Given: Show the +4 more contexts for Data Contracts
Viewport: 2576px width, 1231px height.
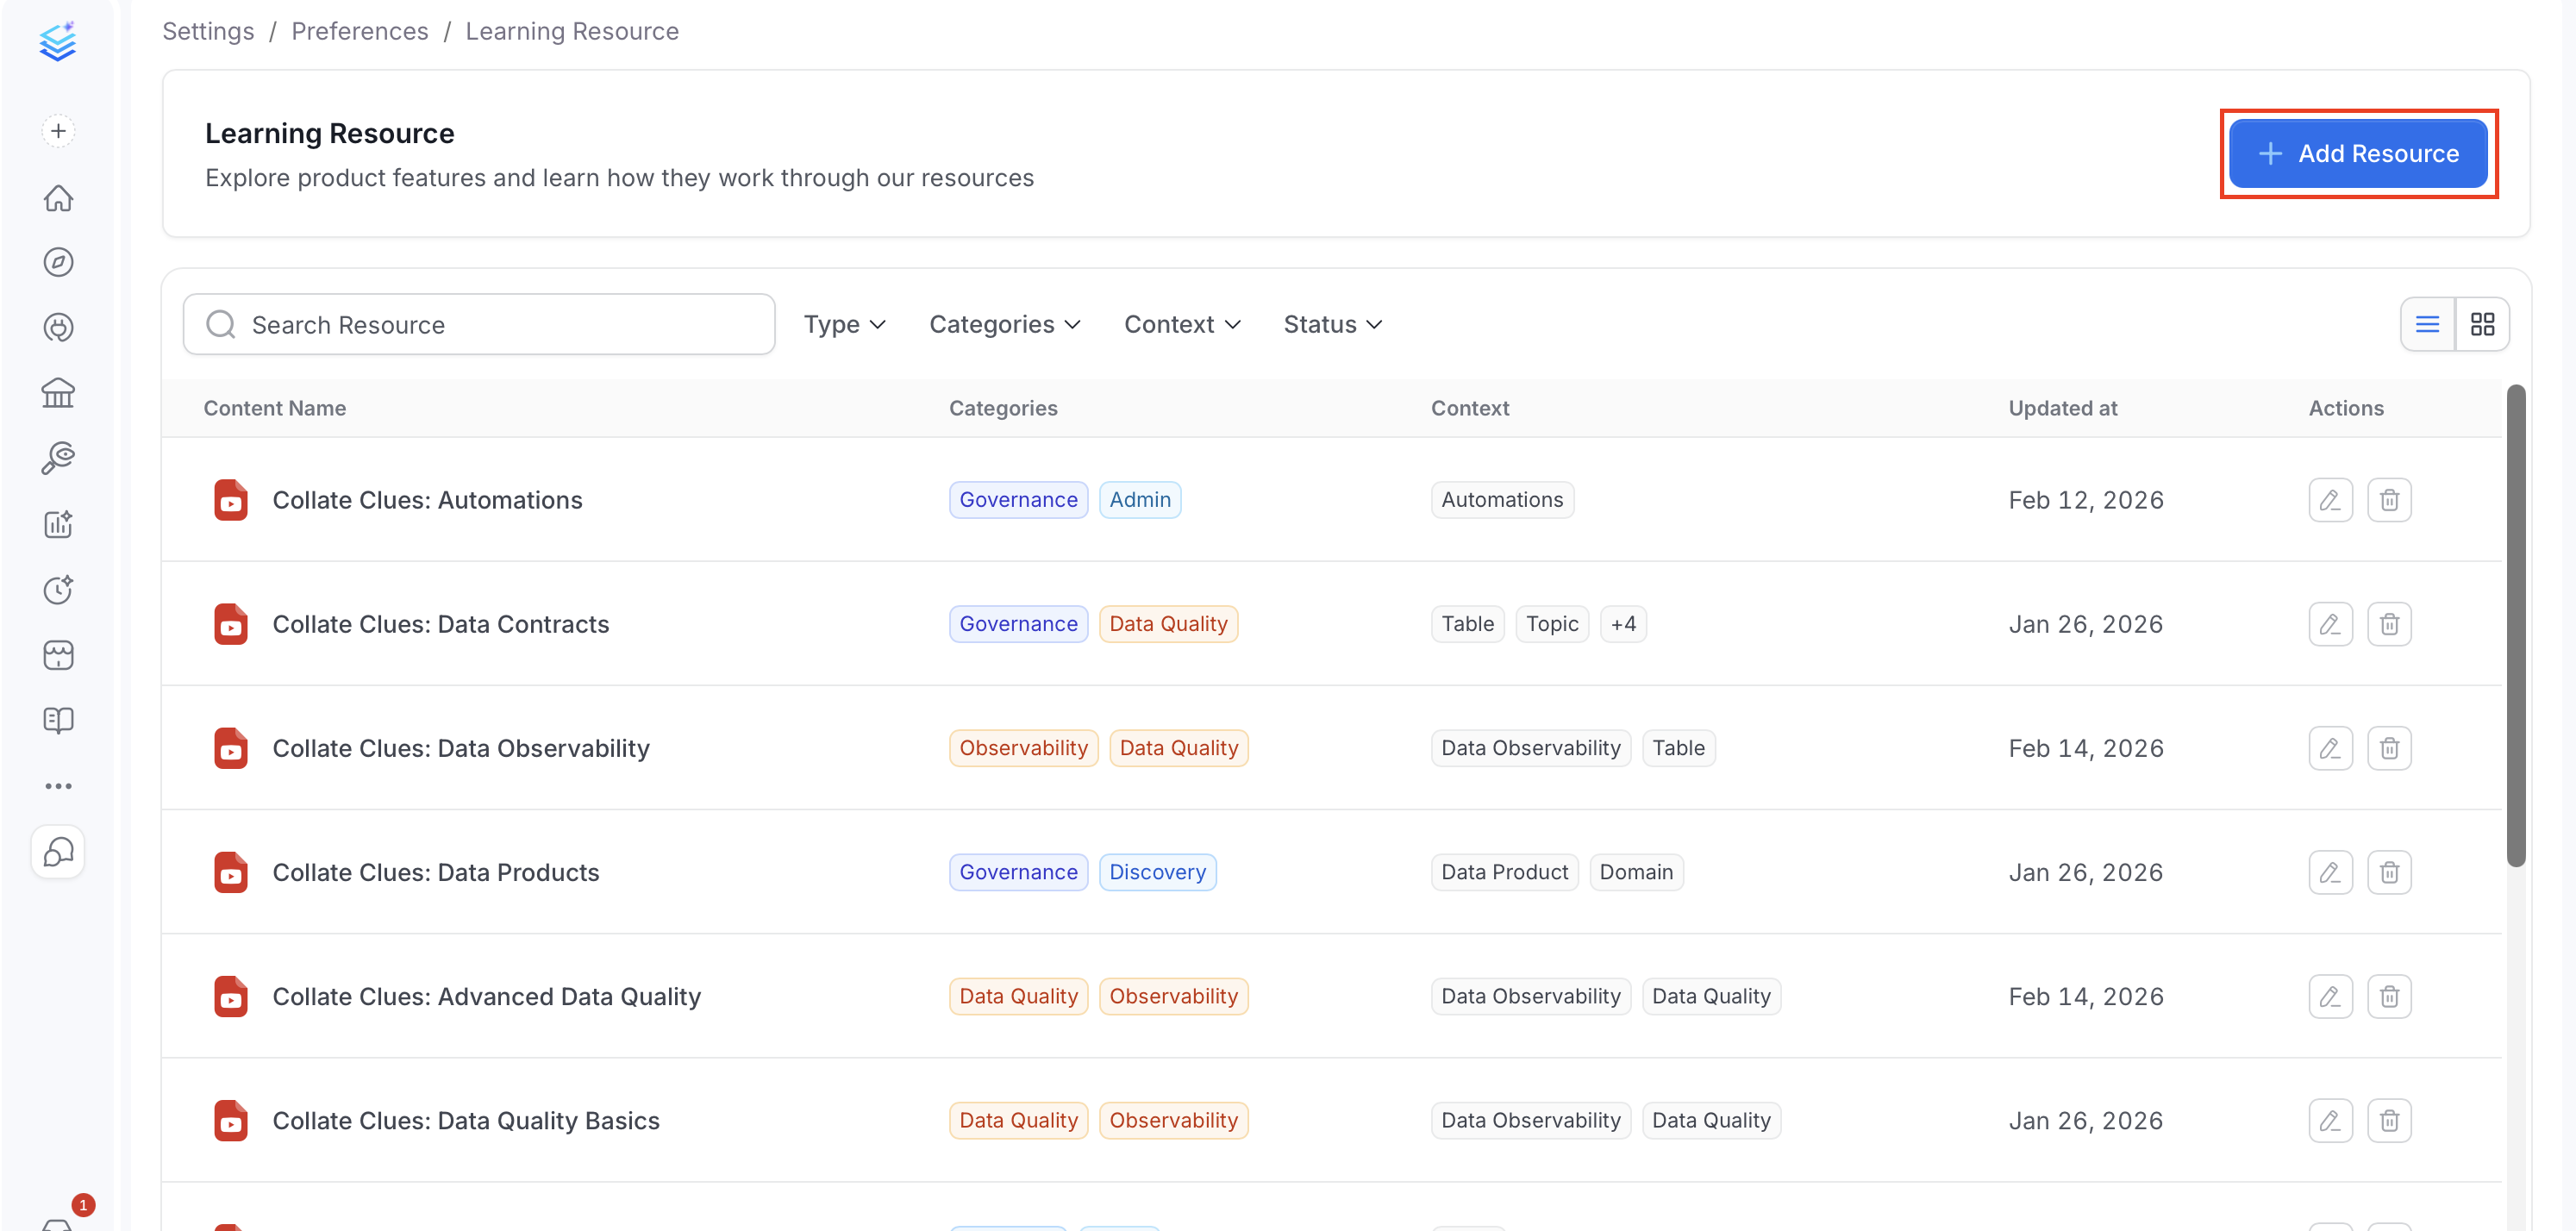Looking at the screenshot, I should pos(1623,624).
